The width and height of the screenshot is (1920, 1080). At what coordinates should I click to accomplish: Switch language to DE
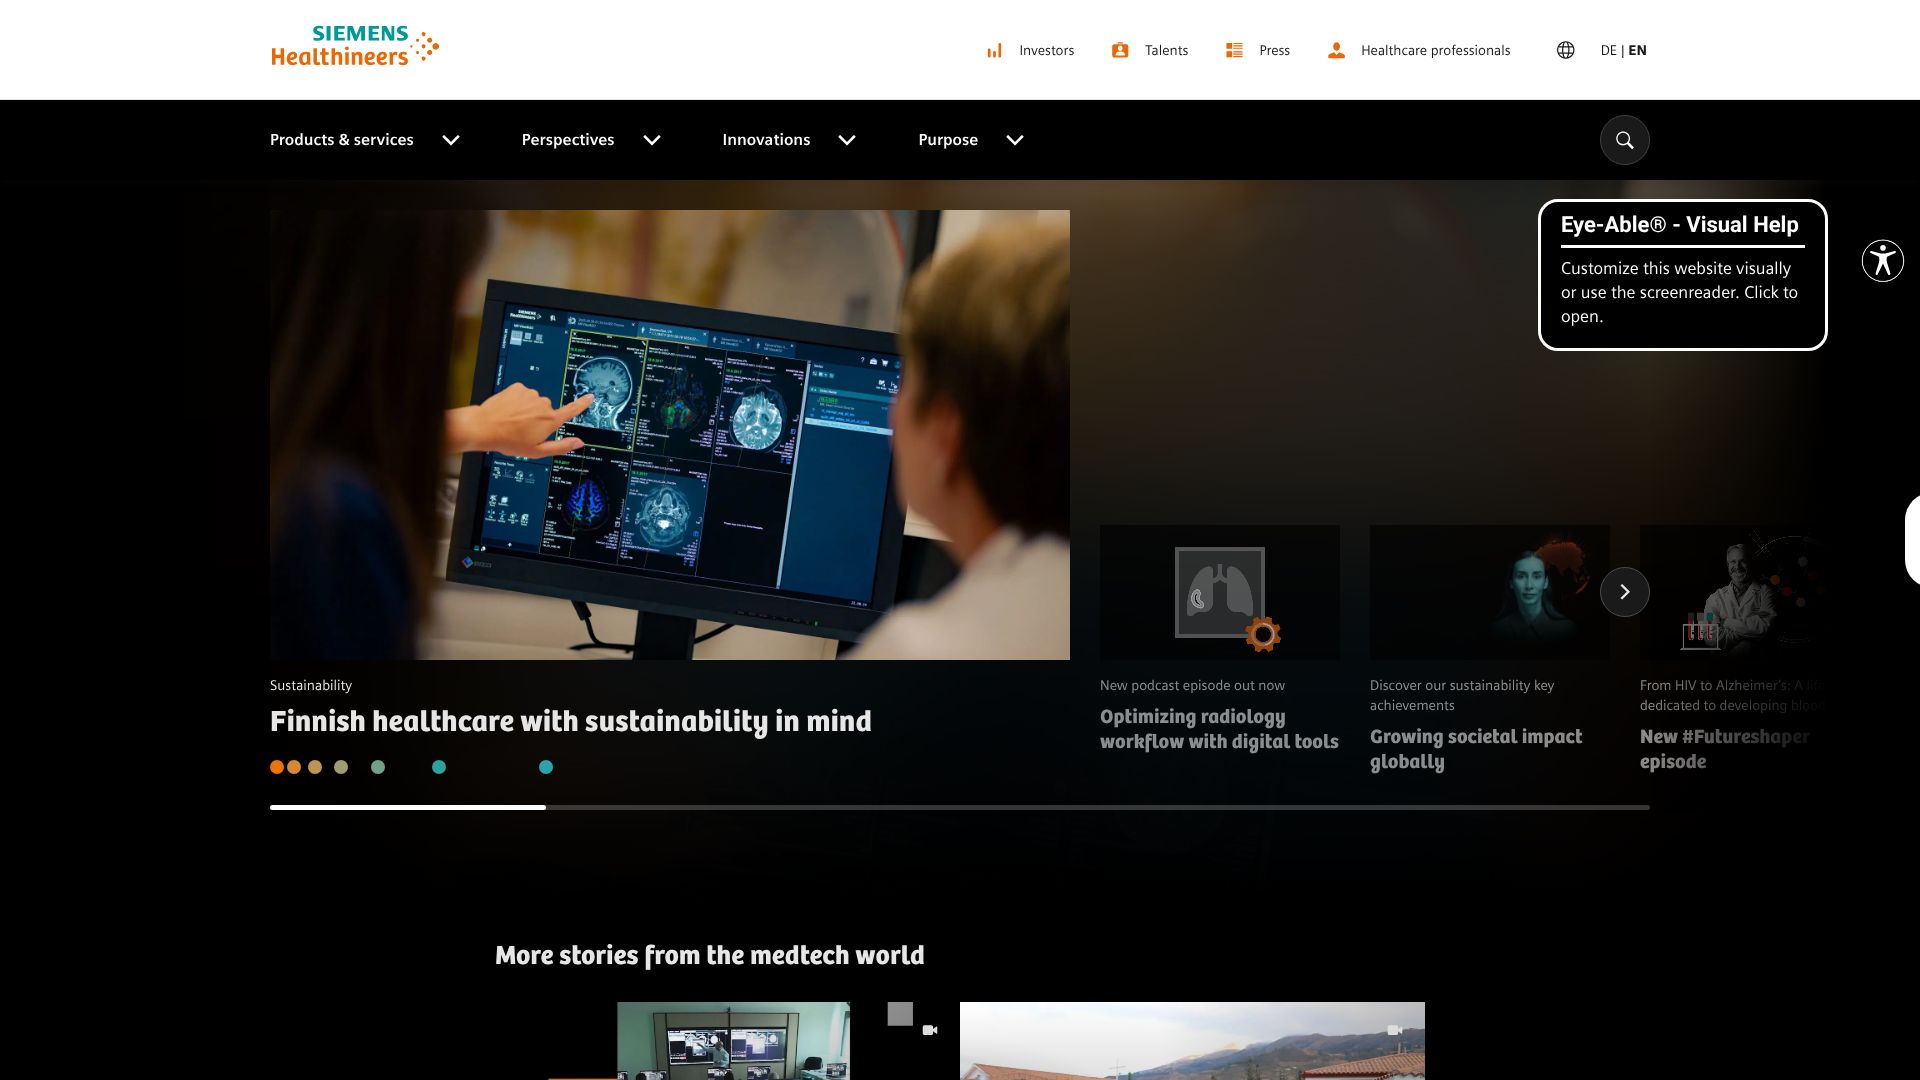[1608, 50]
